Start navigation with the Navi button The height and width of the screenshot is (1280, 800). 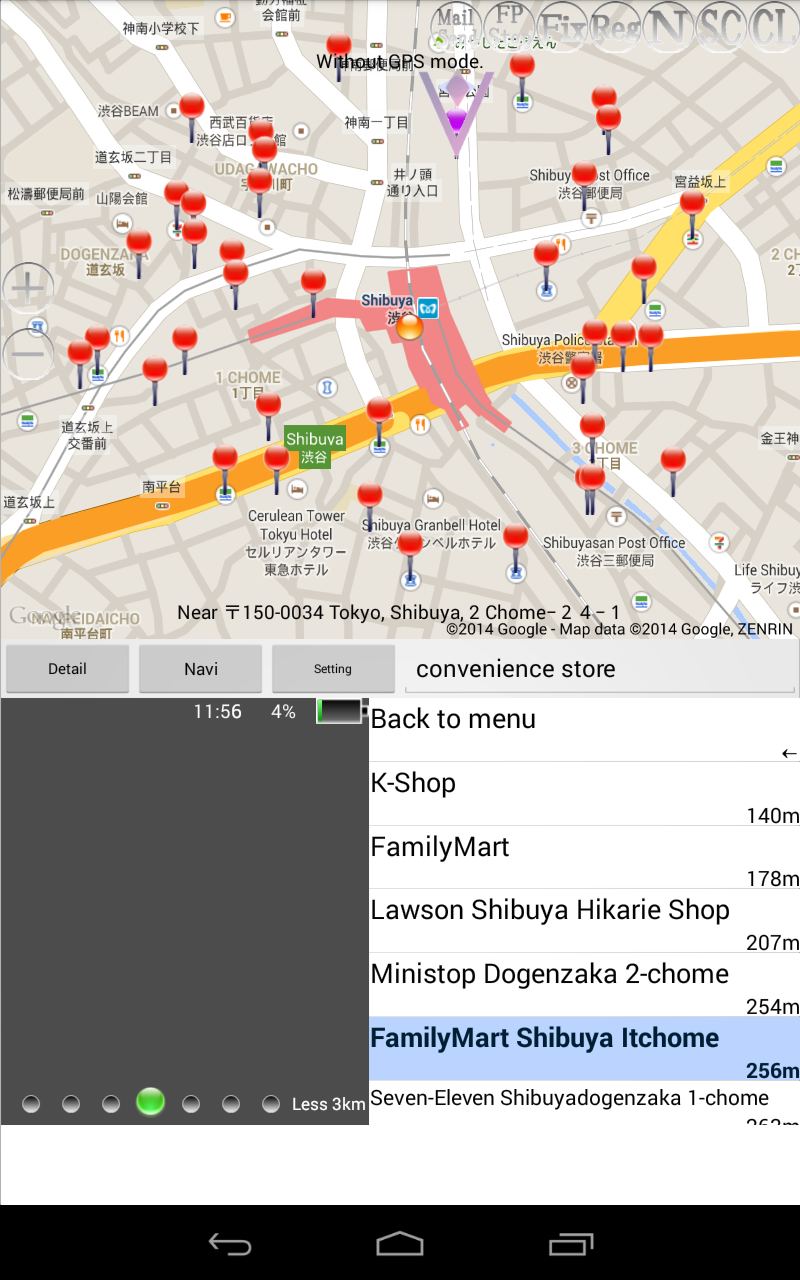[201, 669]
